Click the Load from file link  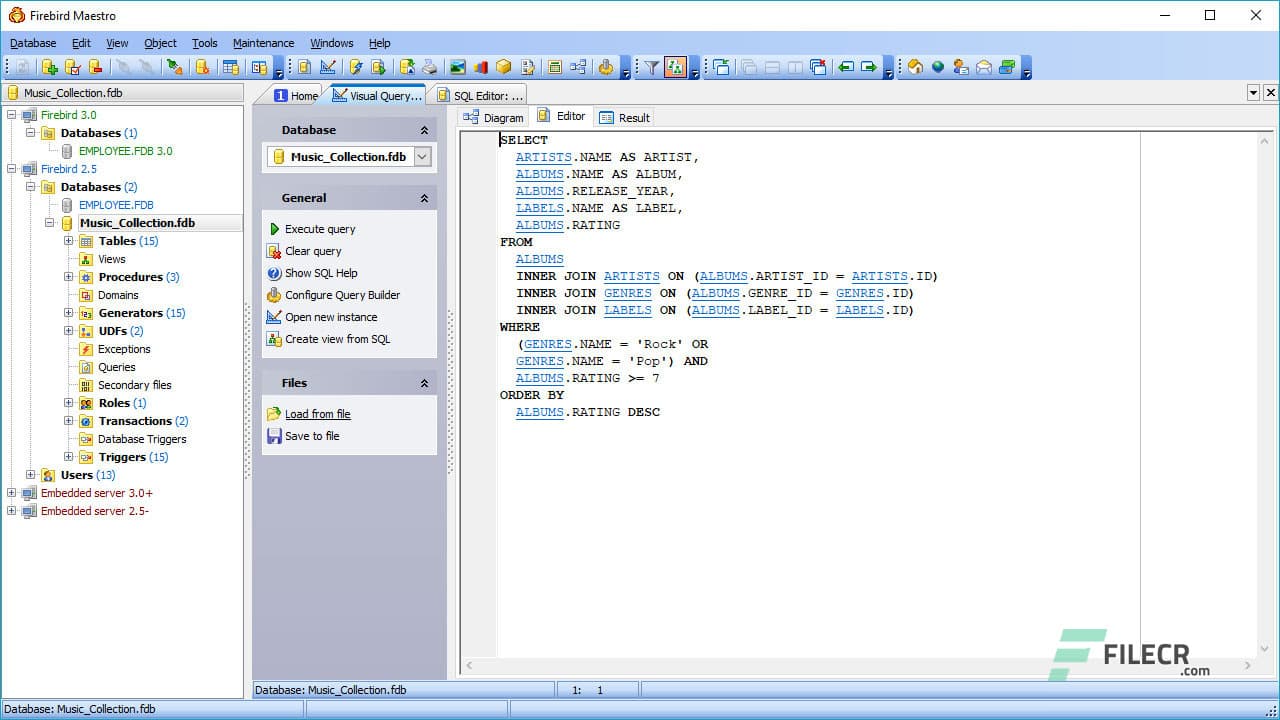(x=318, y=414)
